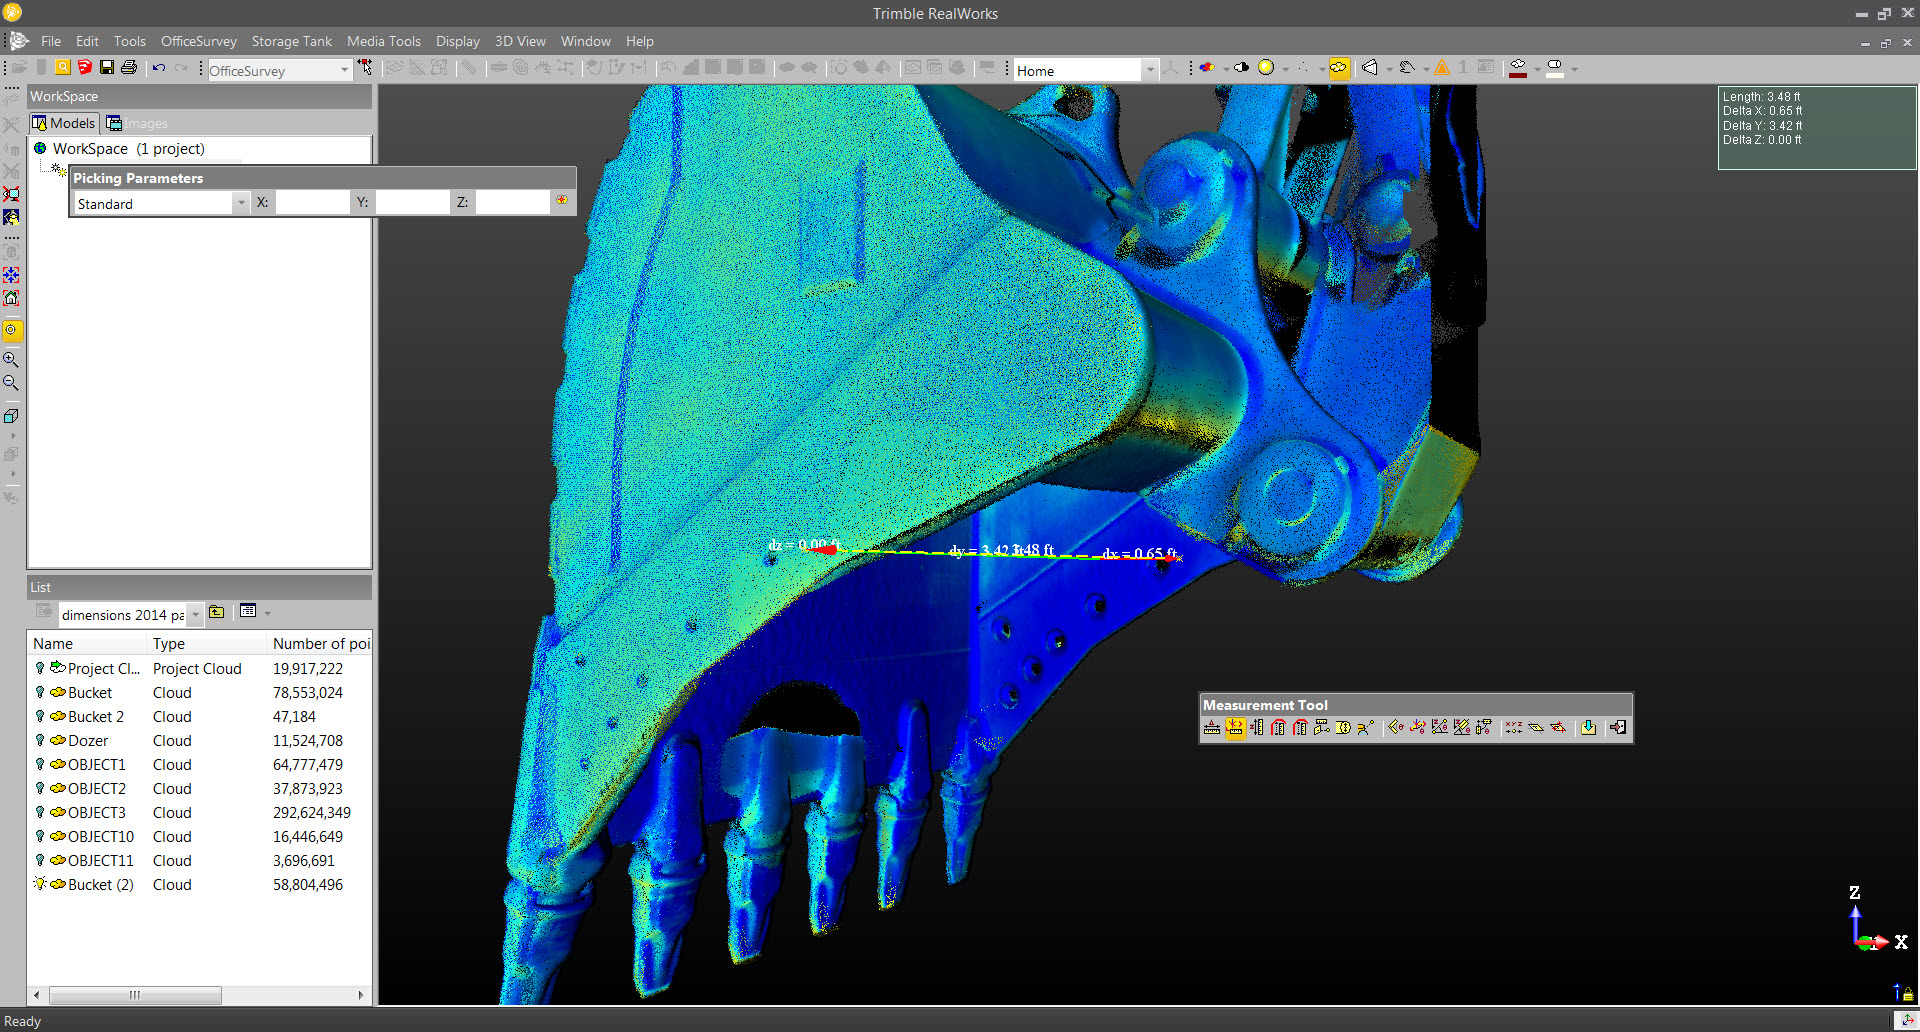Screen dimensions: 1920x1032
Task: Activate the vertical height measurement tool
Action: (x=1256, y=727)
